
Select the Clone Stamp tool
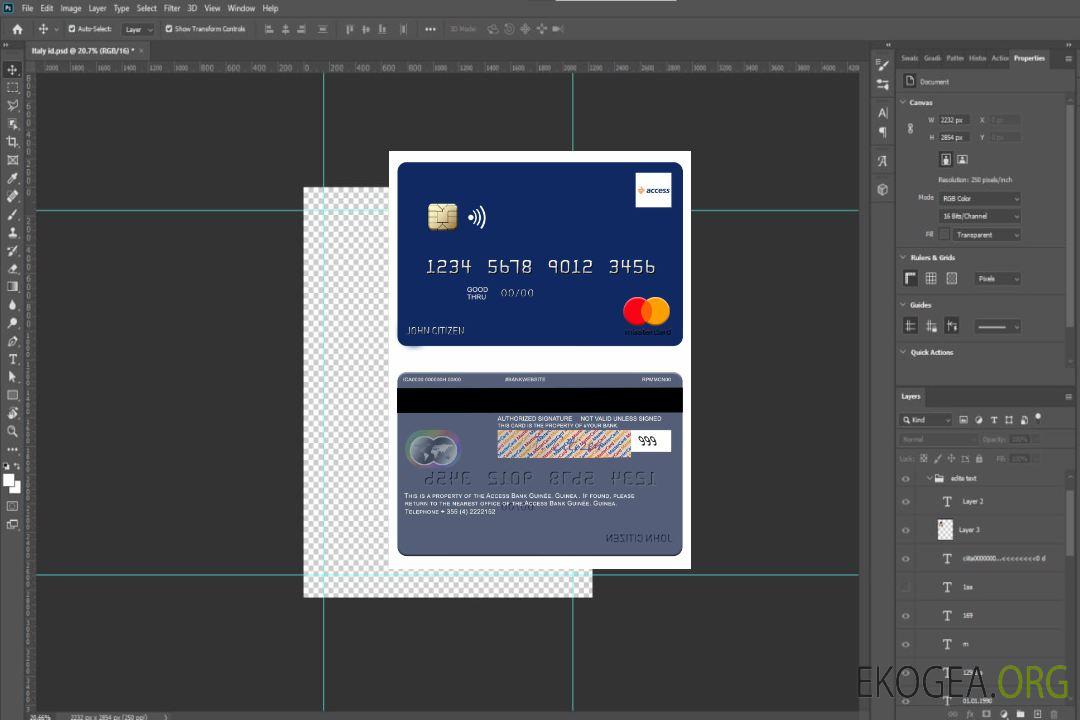(x=12, y=232)
